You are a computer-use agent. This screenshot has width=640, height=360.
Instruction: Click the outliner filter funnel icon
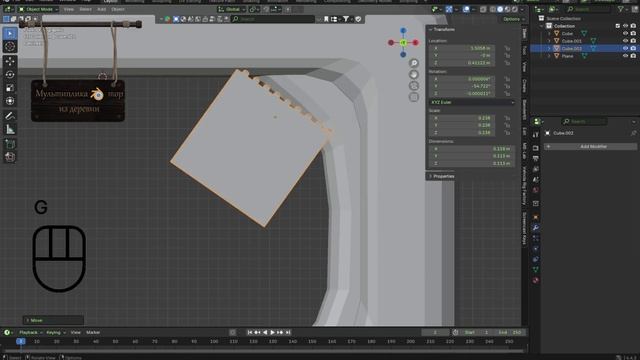pos(621,9)
